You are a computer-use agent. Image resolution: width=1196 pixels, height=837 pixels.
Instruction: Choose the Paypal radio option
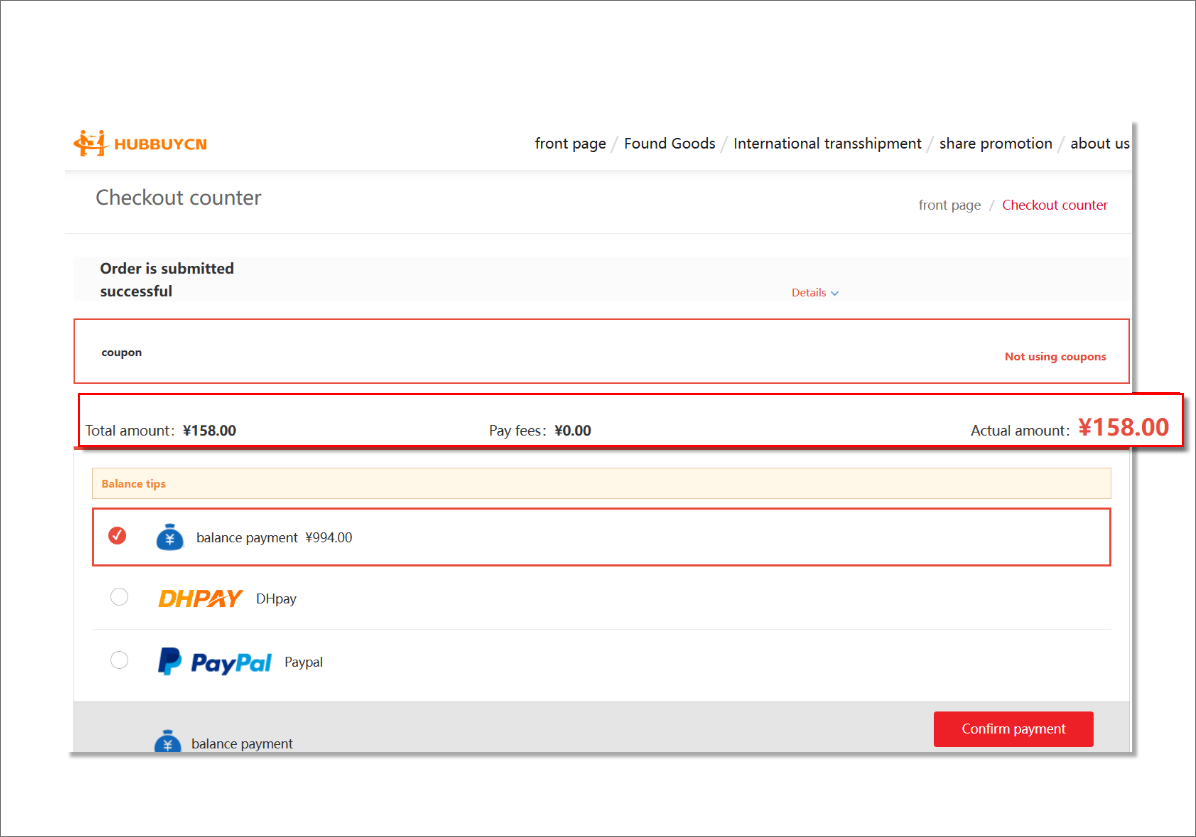click(119, 660)
